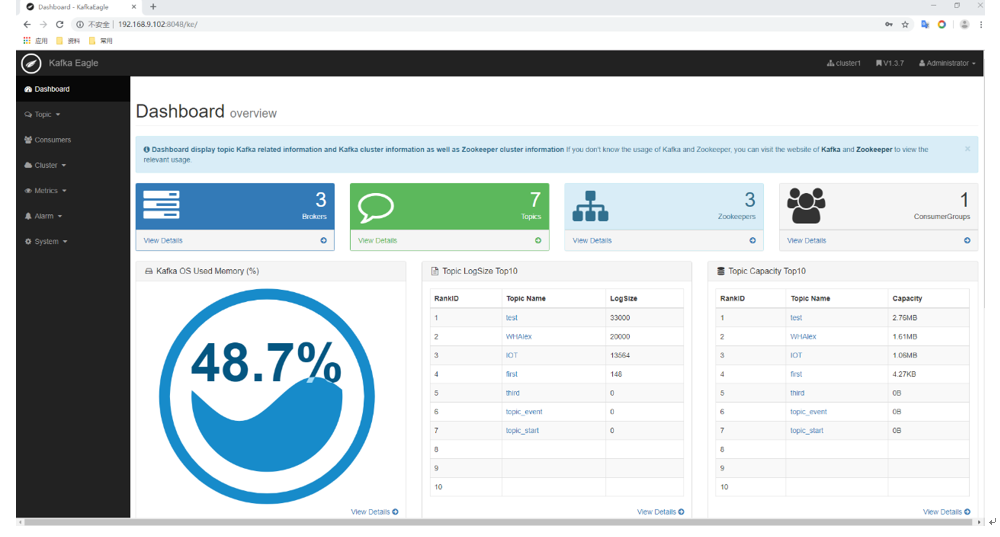
Task: Open 'topic_event' in LogSize table
Action: pos(524,412)
